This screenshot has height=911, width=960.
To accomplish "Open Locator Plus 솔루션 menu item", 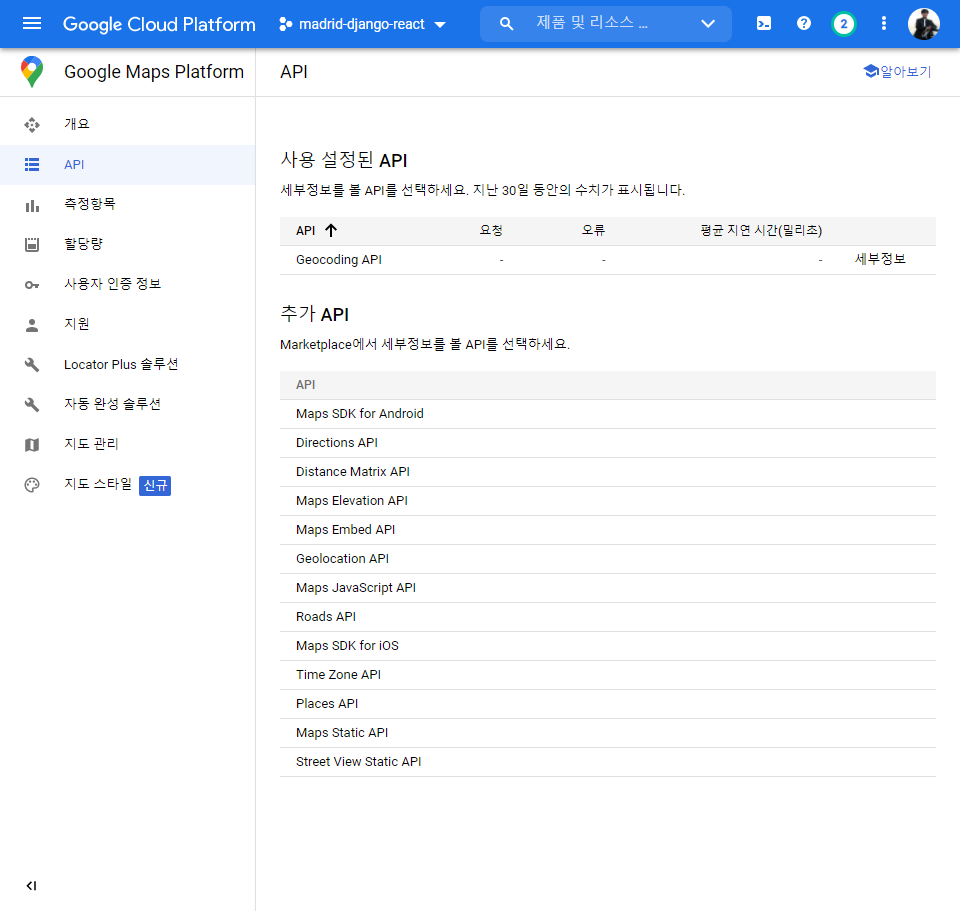I will [x=127, y=364].
